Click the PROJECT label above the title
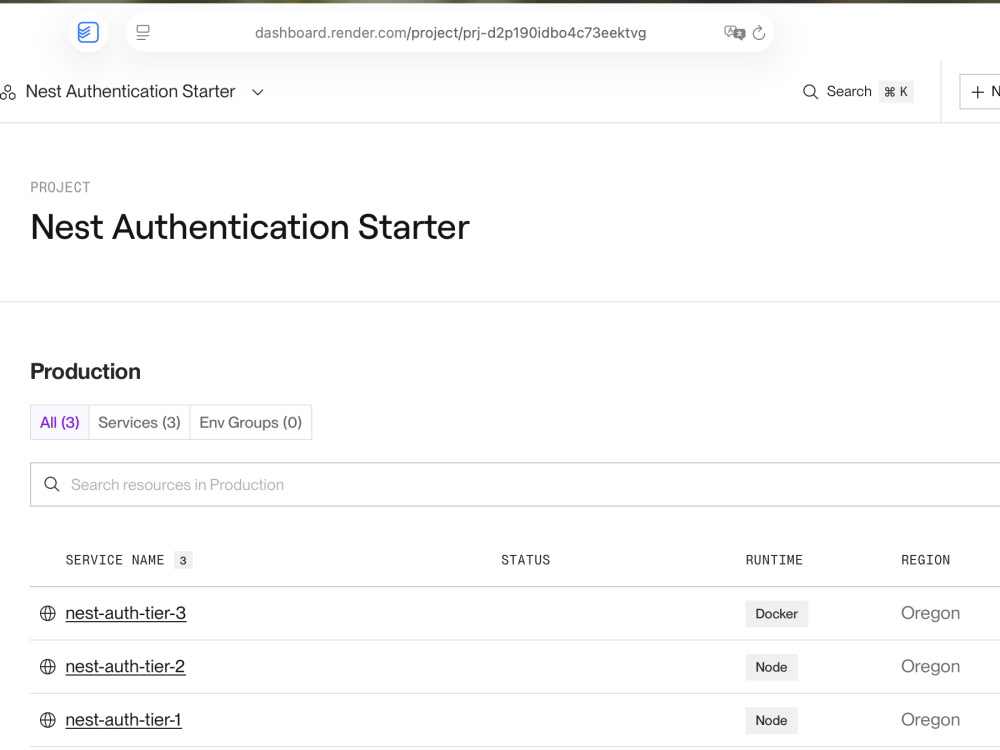The height and width of the screenshot is (750, 1000). coord(60,188)
